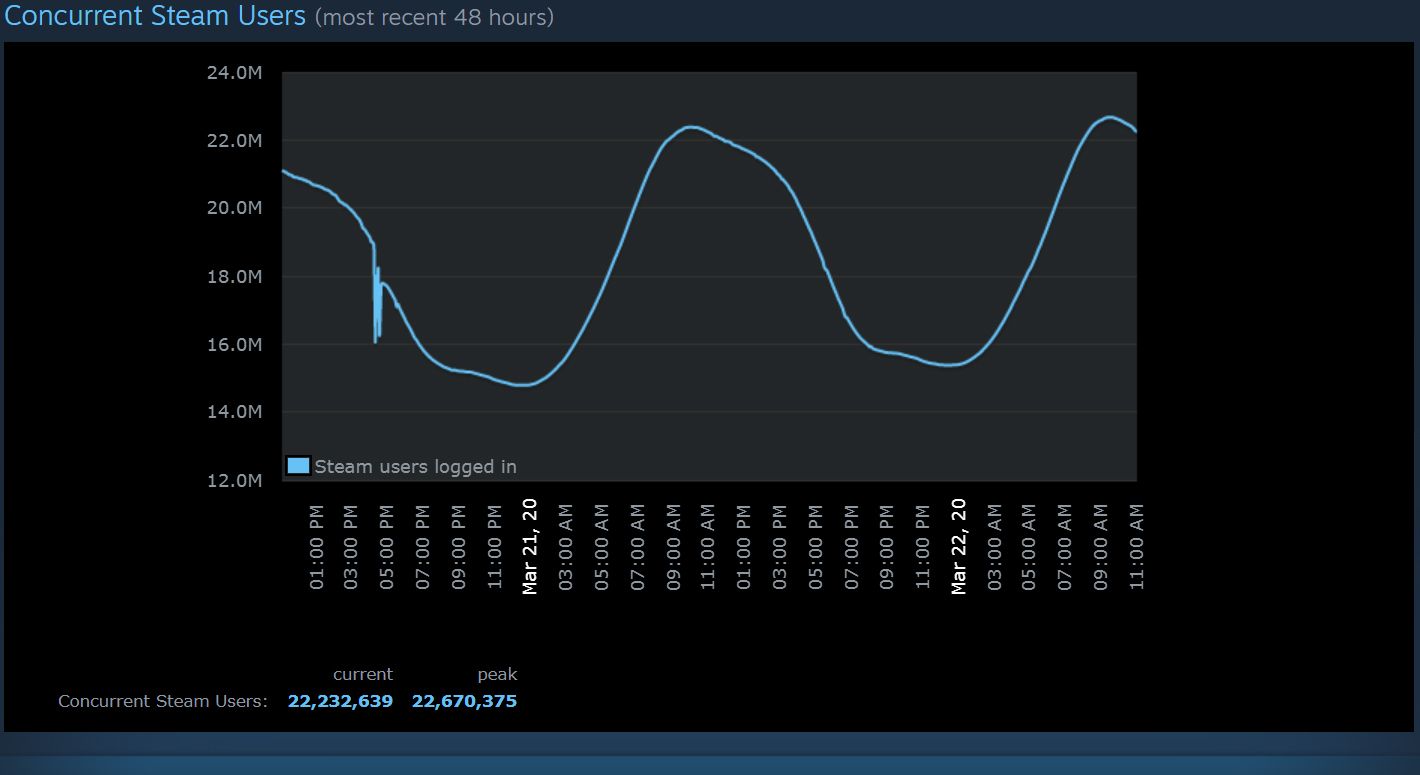Click the "(most recent 48 hours)" subtitle
Viewport: 1420px width, 775px height.
(x=434, y=17)
